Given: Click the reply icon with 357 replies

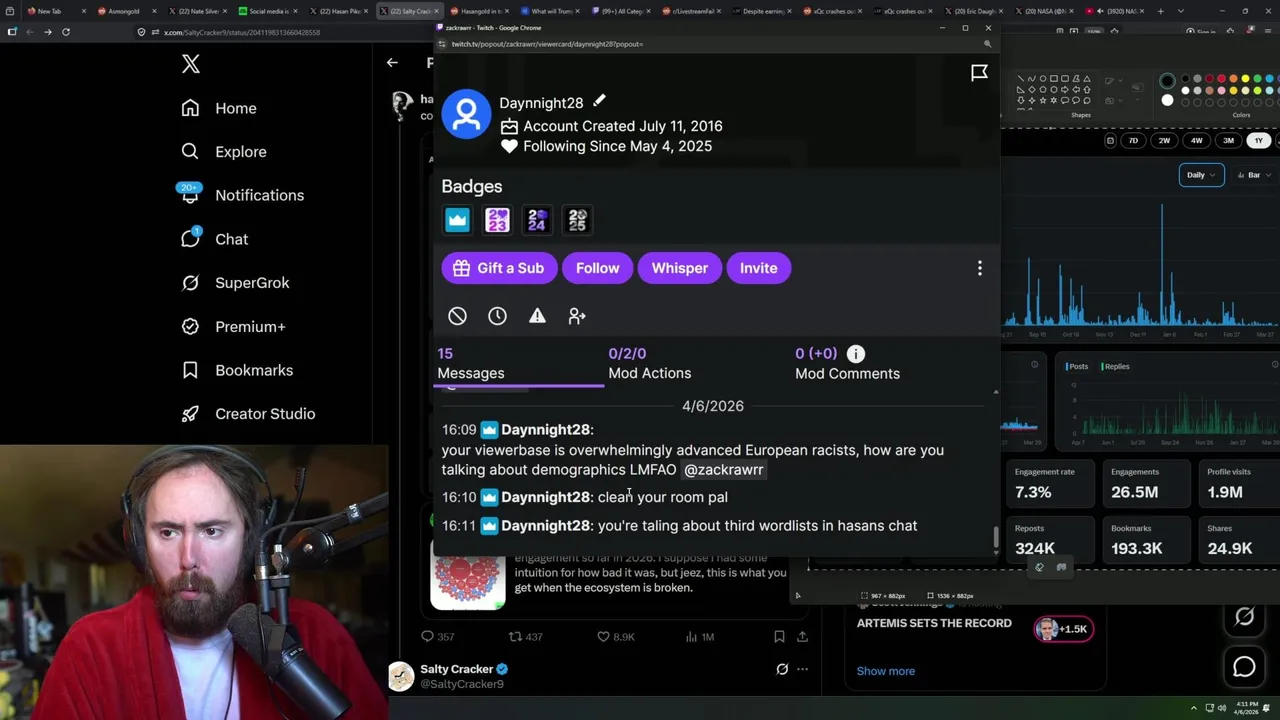Looking at the screenshot, I should click(x=427, y=637).
